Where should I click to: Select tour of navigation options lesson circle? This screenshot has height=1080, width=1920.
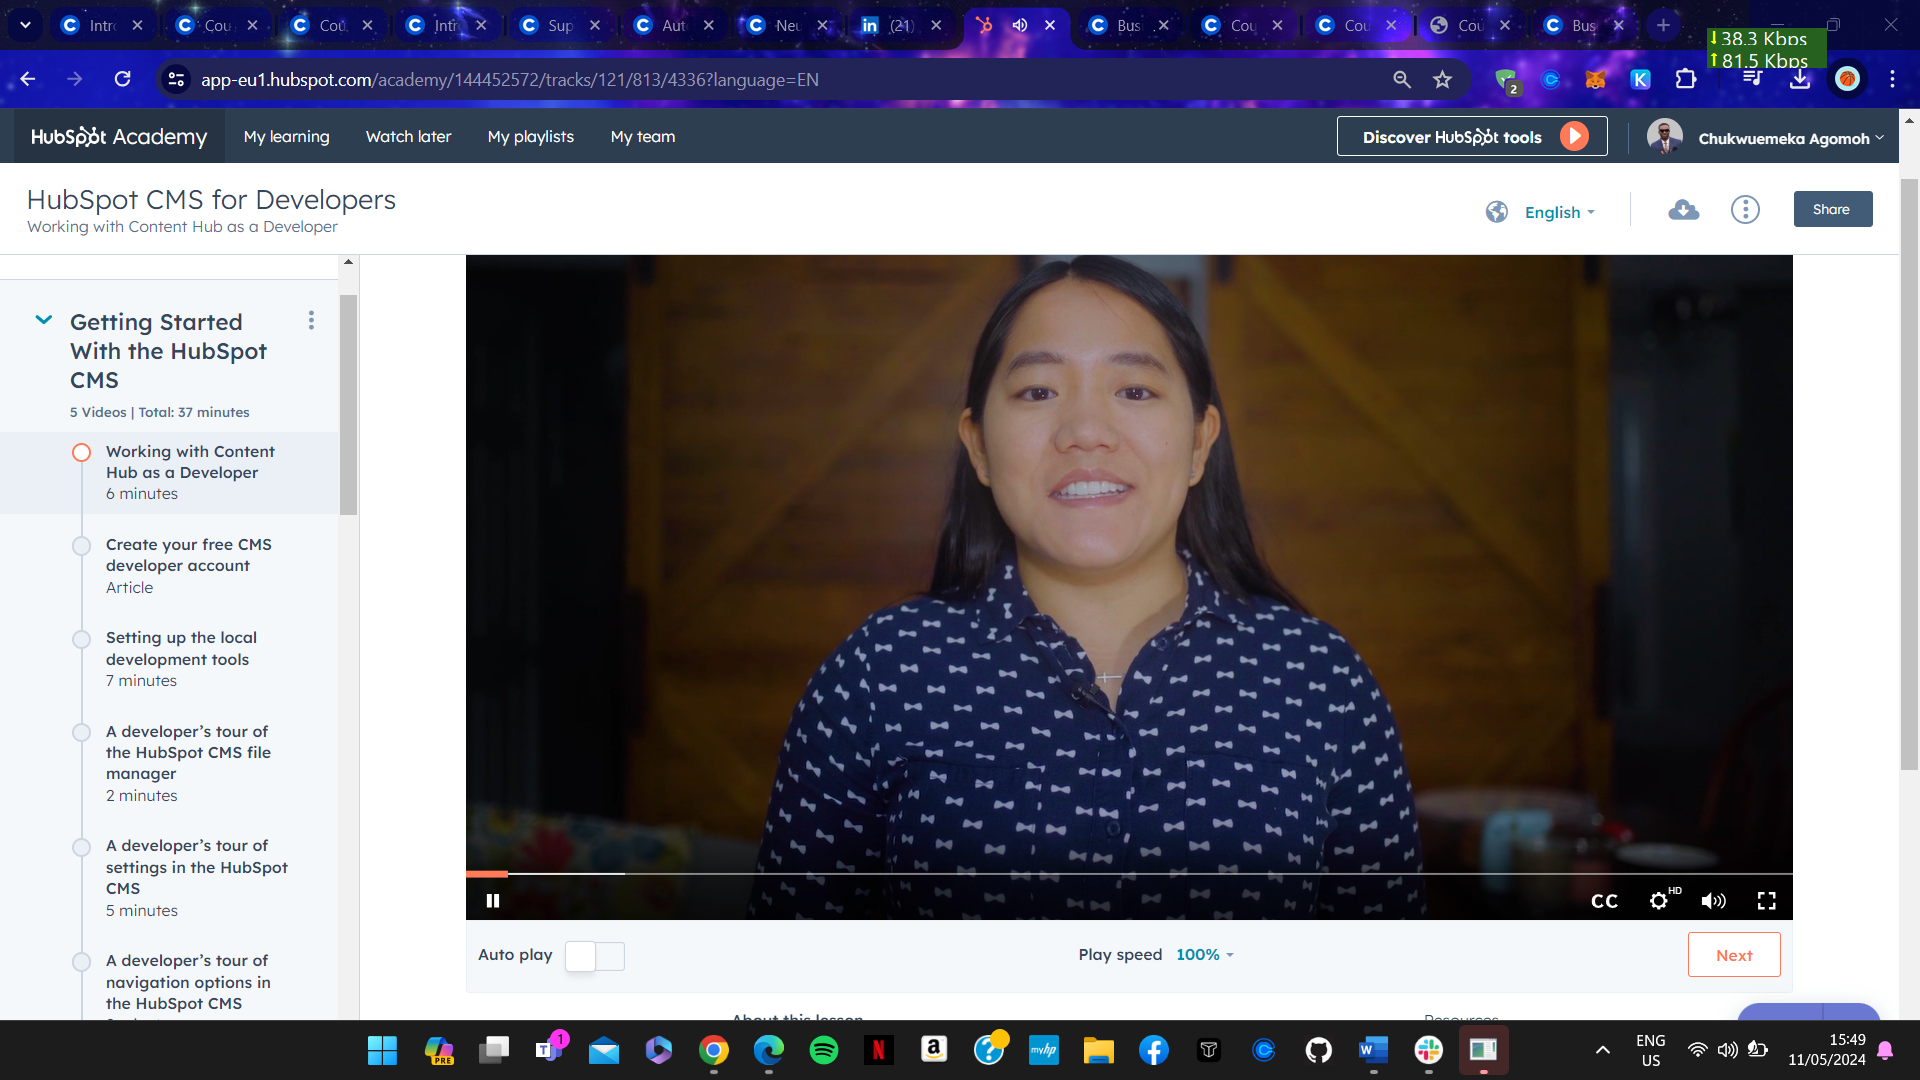82,962
